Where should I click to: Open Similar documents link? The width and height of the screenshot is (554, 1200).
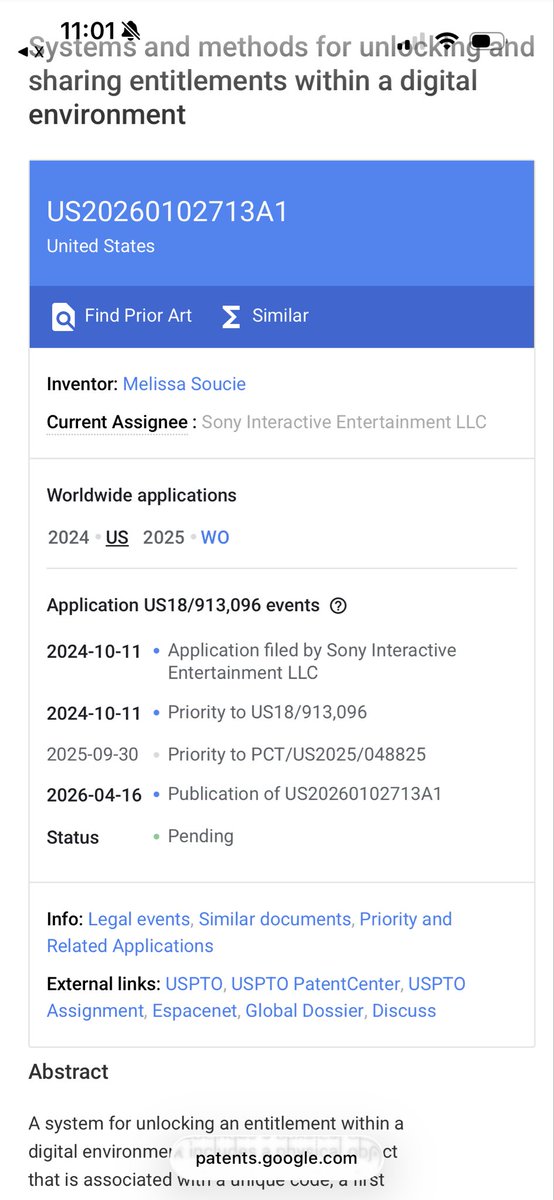(275, 919)
